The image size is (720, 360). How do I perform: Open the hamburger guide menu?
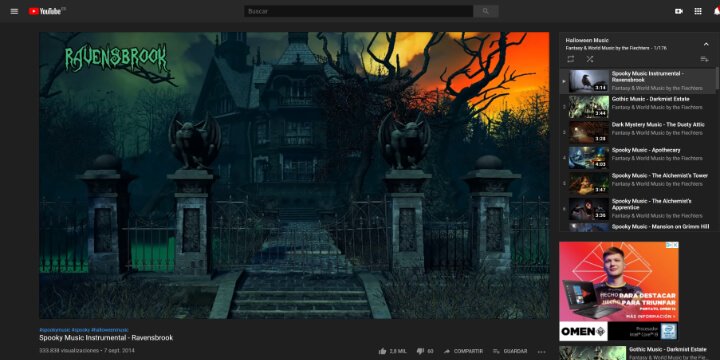click(x=14, y=11)
